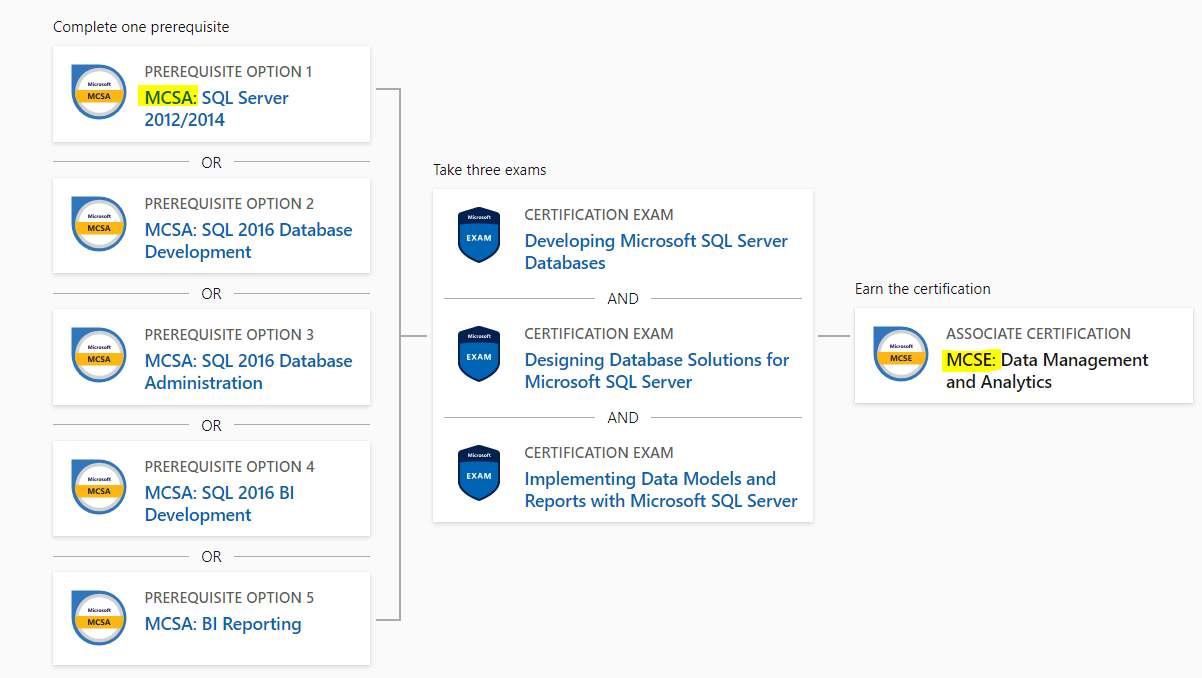The width and height of the screenshot is (1202, 678).
Task: Click the MCSA badge beside BI Reporting
Action: click(x=99, y=618)
